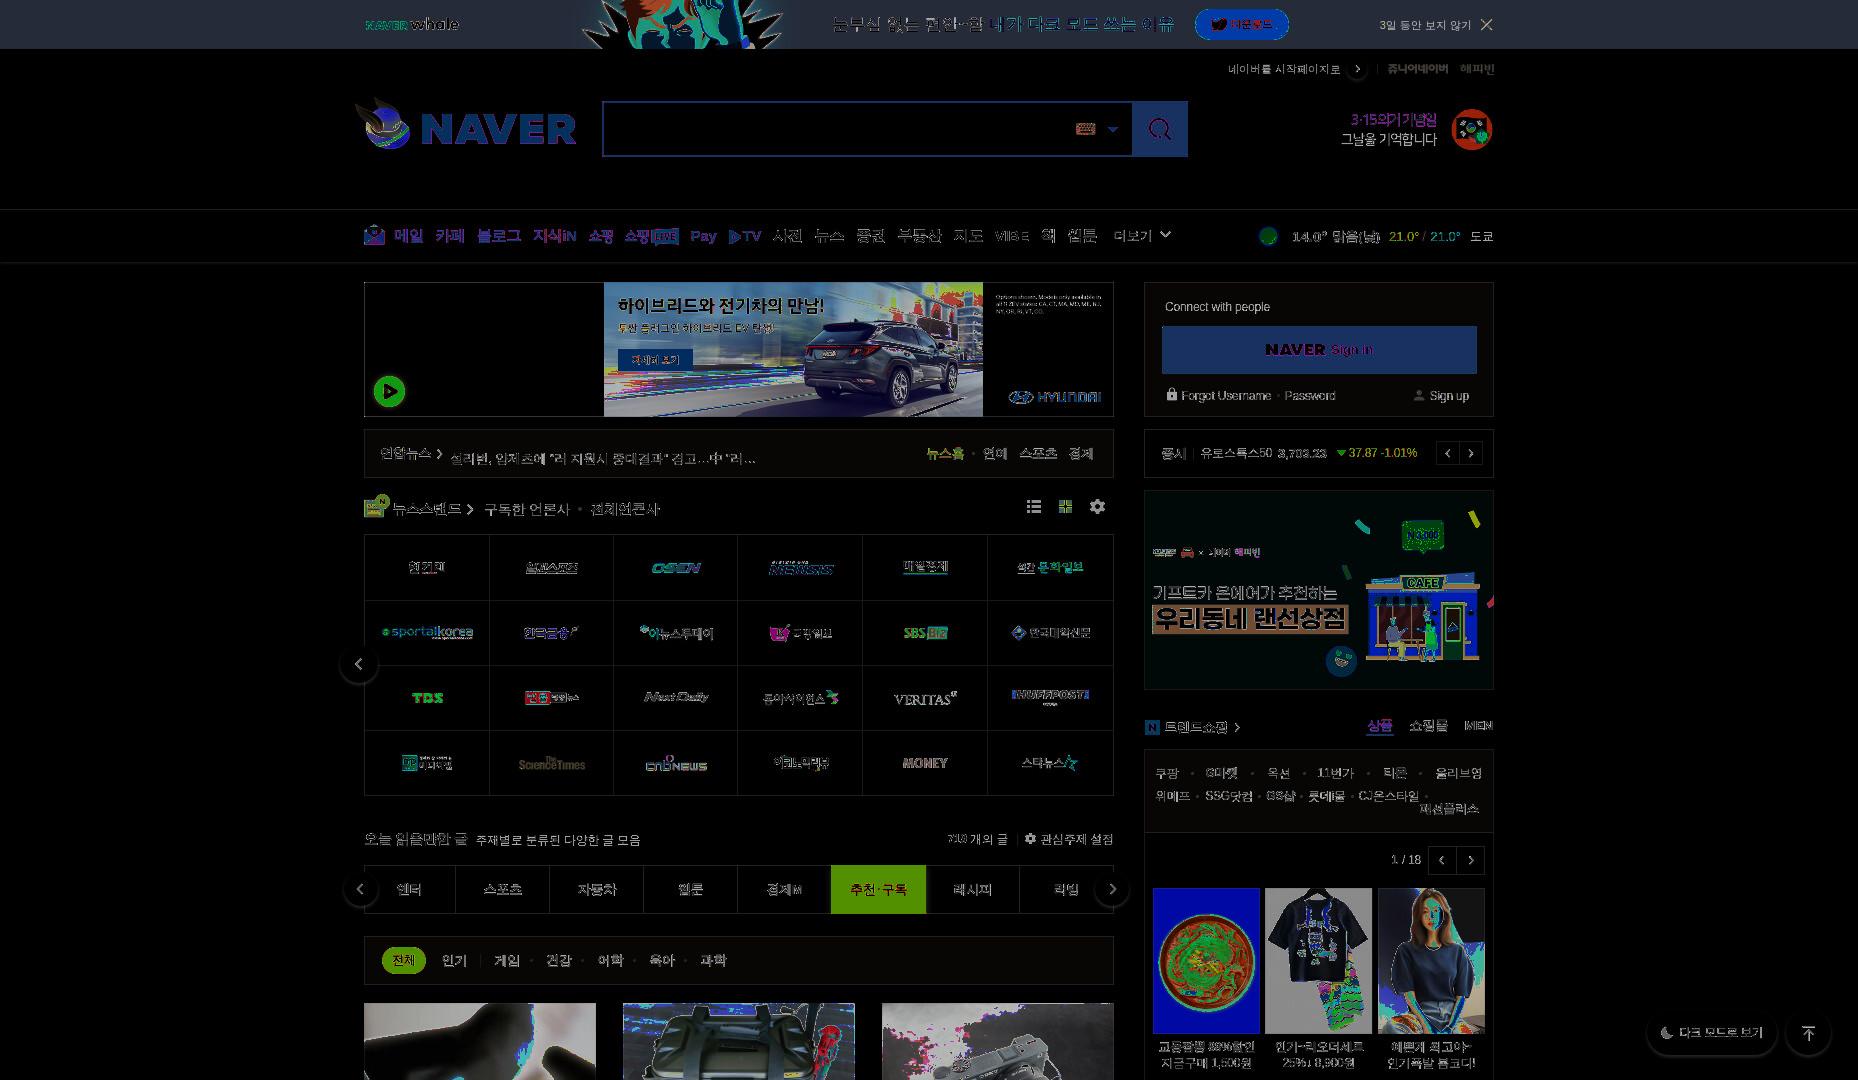
Task: Switch newsstand to thumbnail grid view
Action: pos(1065,507)
